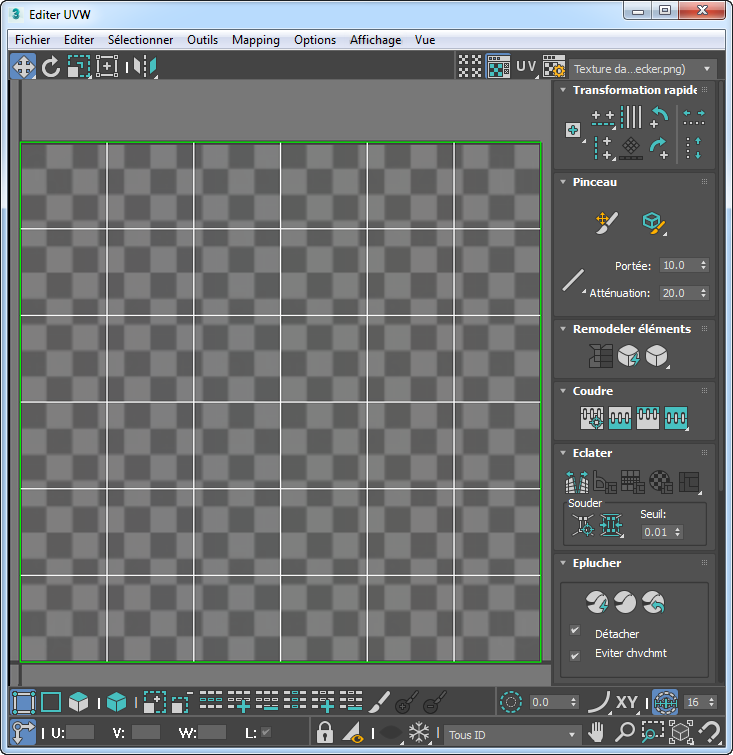Viewport: 733px width, 755px height.
Task: Activate target weld in Souder
Action: pyautogui.click(x=583, y=525)
